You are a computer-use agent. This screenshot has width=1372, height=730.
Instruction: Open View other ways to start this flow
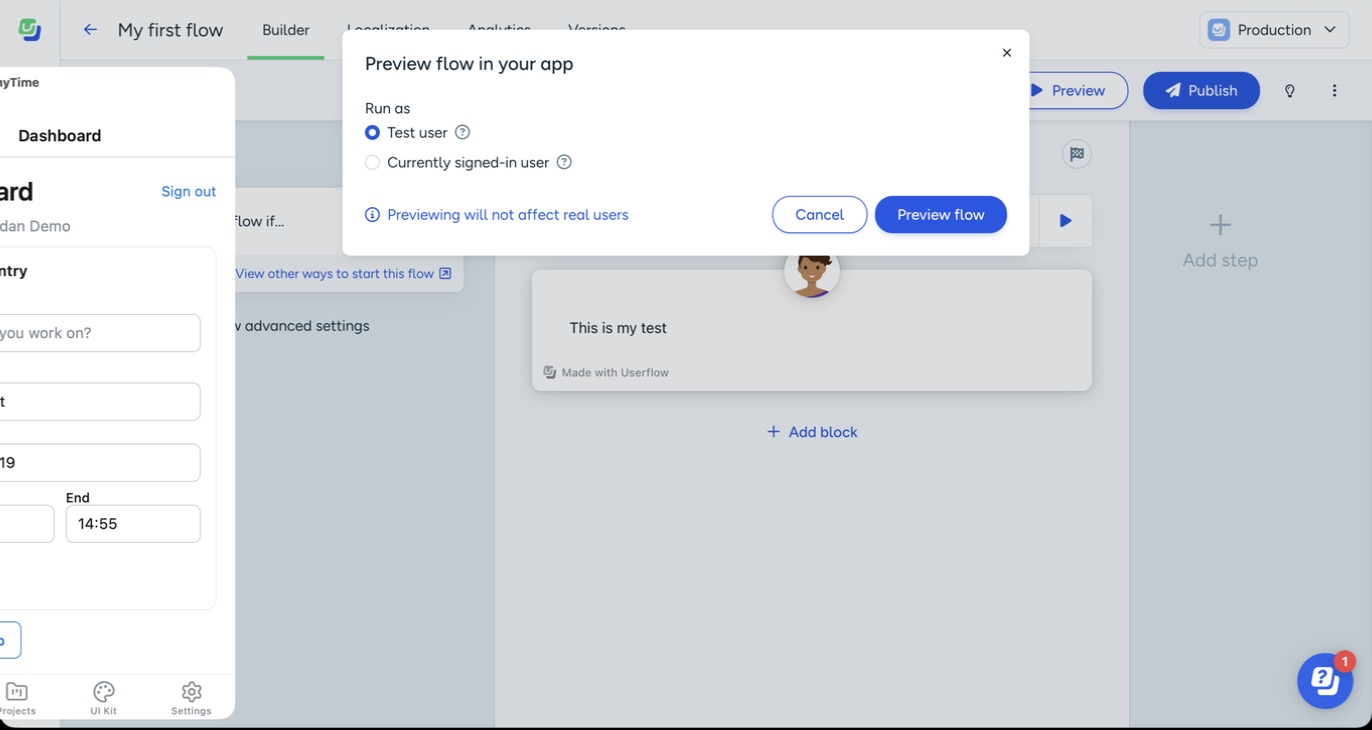343,273
